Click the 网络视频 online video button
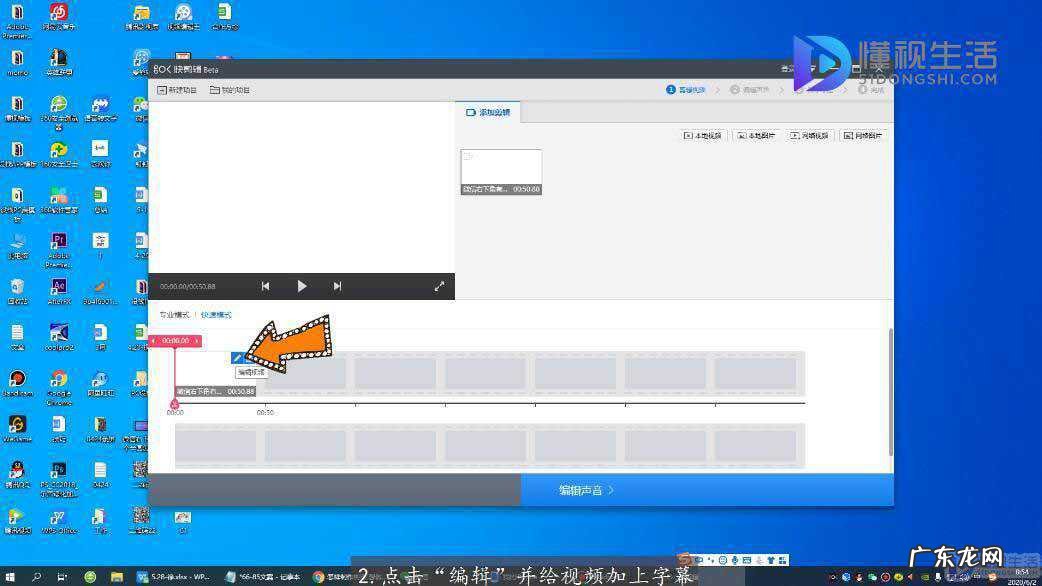The image size is (1042, 586). 809,136
